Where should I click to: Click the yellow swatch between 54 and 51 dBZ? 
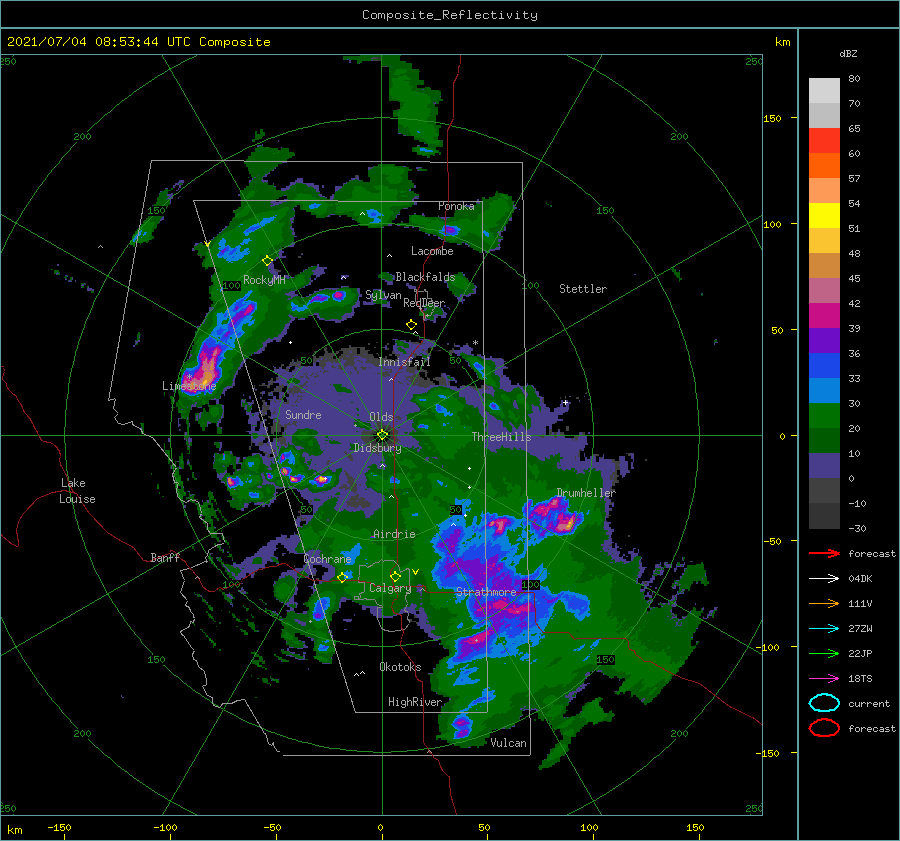tap(824, 215)
